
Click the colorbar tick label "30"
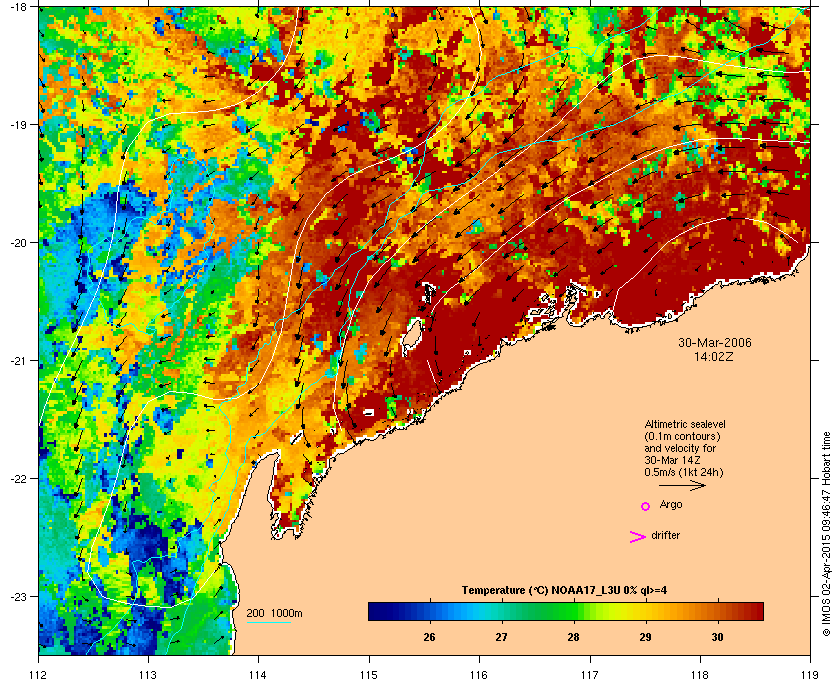tap(717, 637)
